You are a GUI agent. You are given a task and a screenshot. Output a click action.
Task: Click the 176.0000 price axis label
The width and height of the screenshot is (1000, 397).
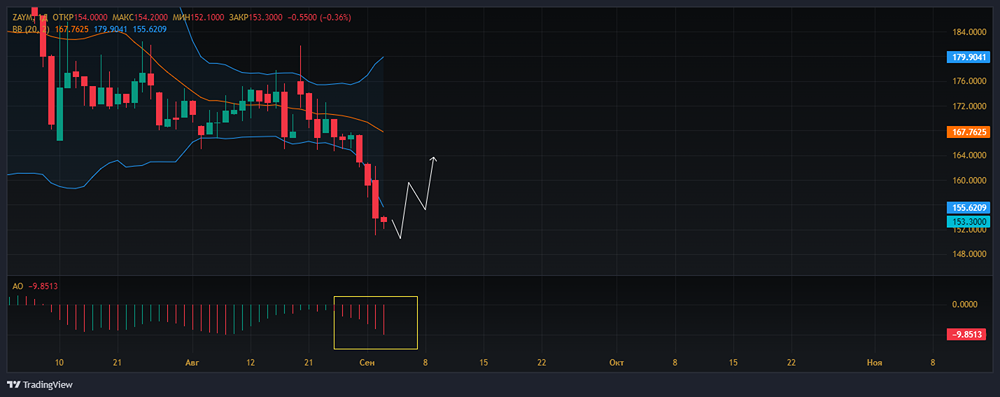969,81
